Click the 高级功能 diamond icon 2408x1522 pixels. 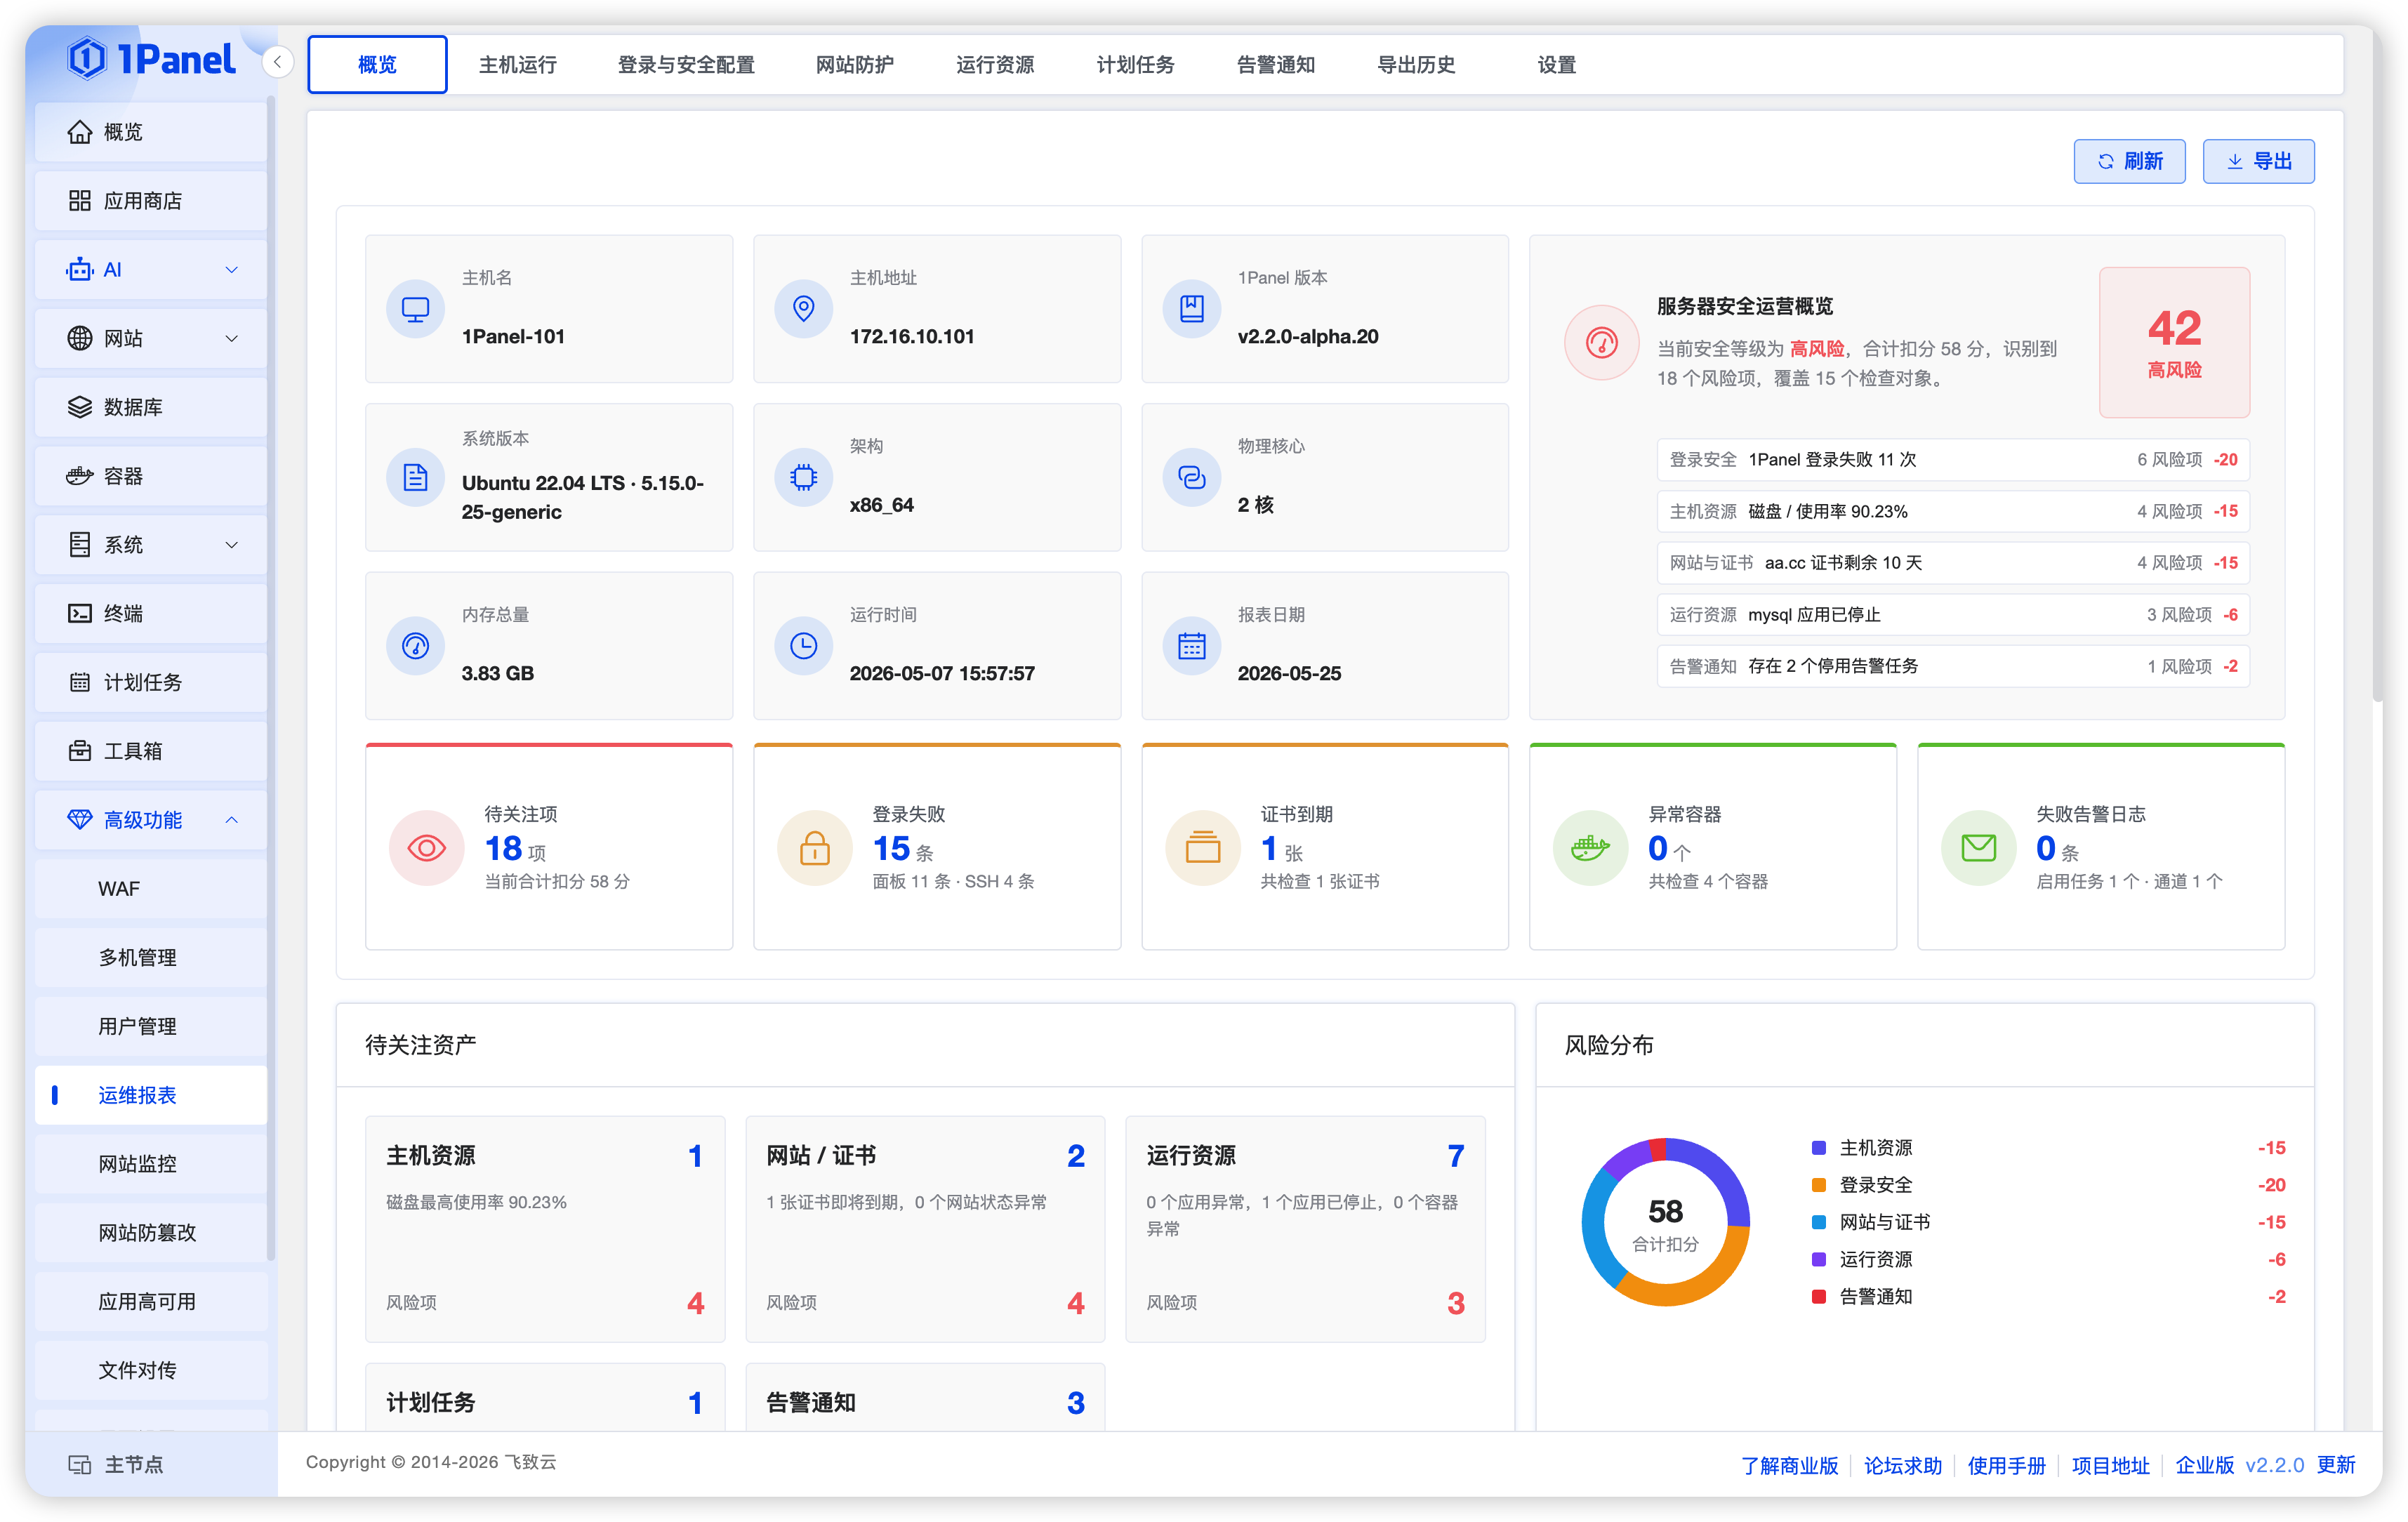point(80,819)
